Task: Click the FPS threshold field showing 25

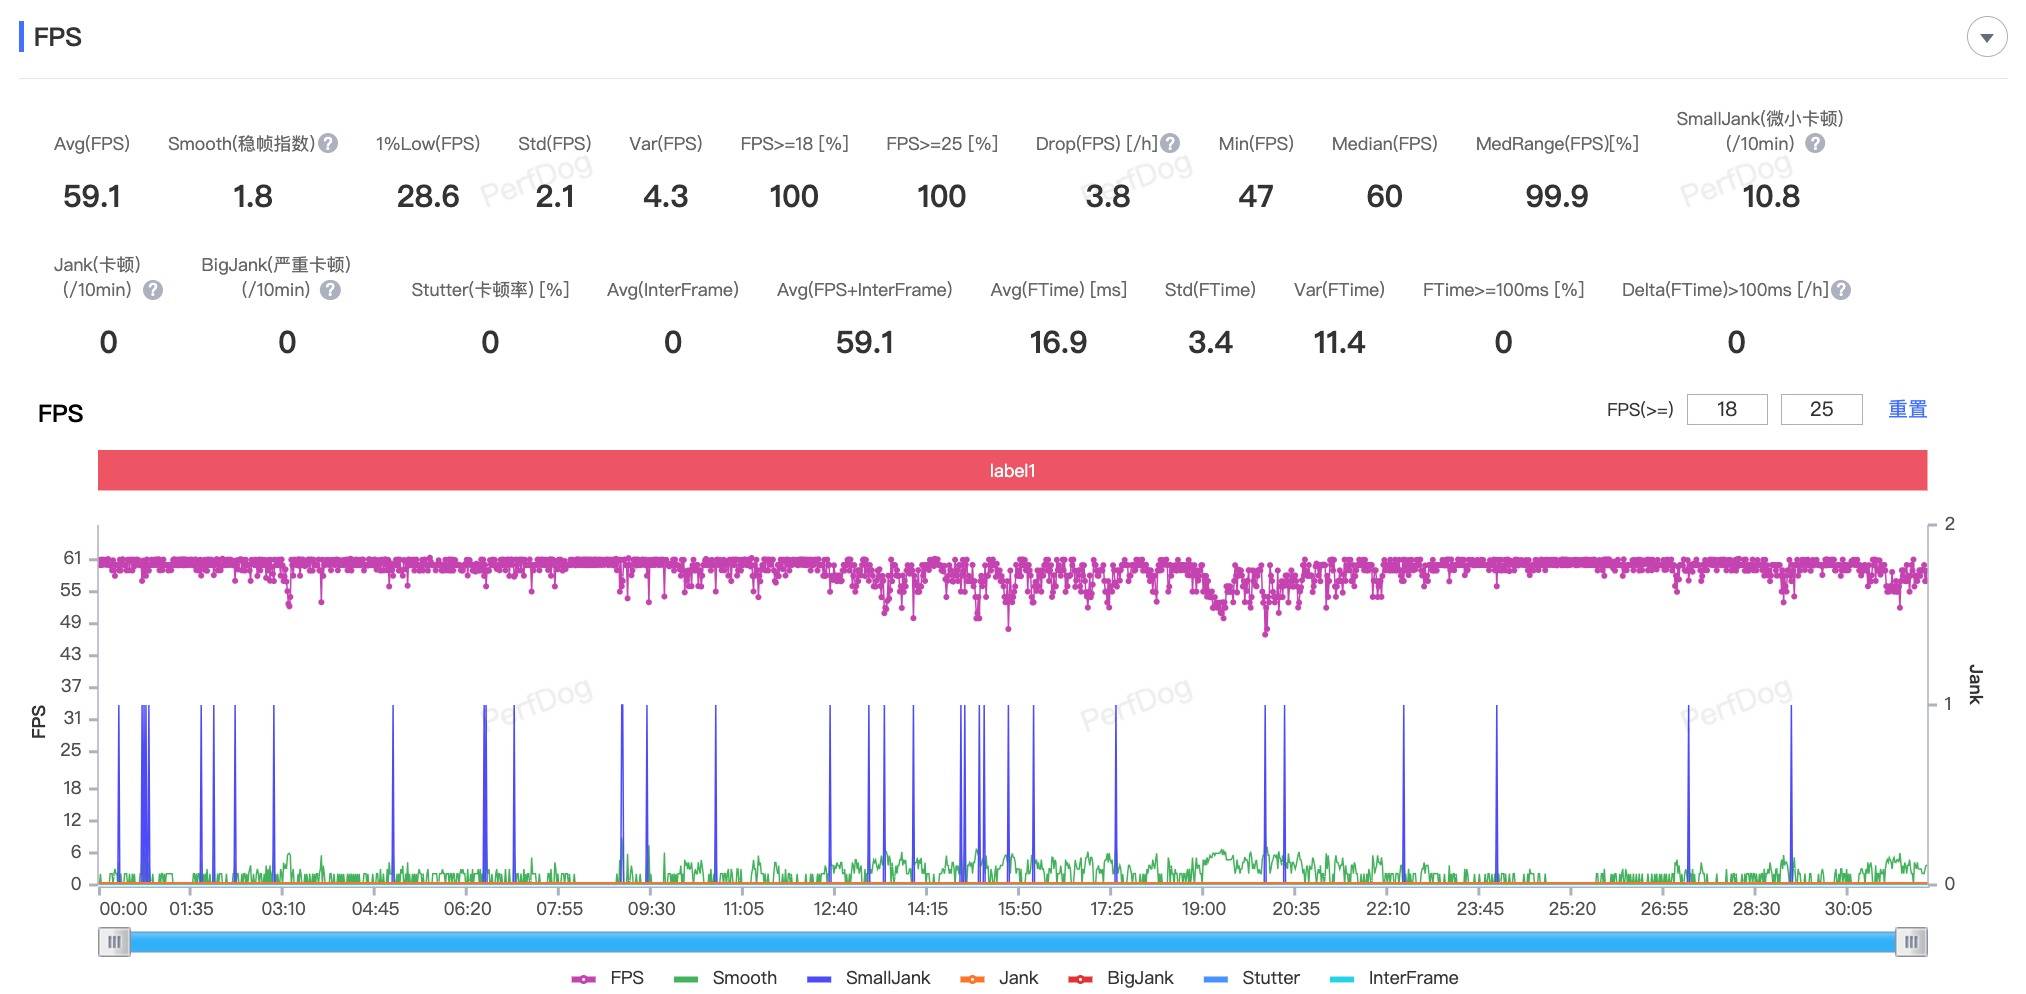Action: [1821, 409]
